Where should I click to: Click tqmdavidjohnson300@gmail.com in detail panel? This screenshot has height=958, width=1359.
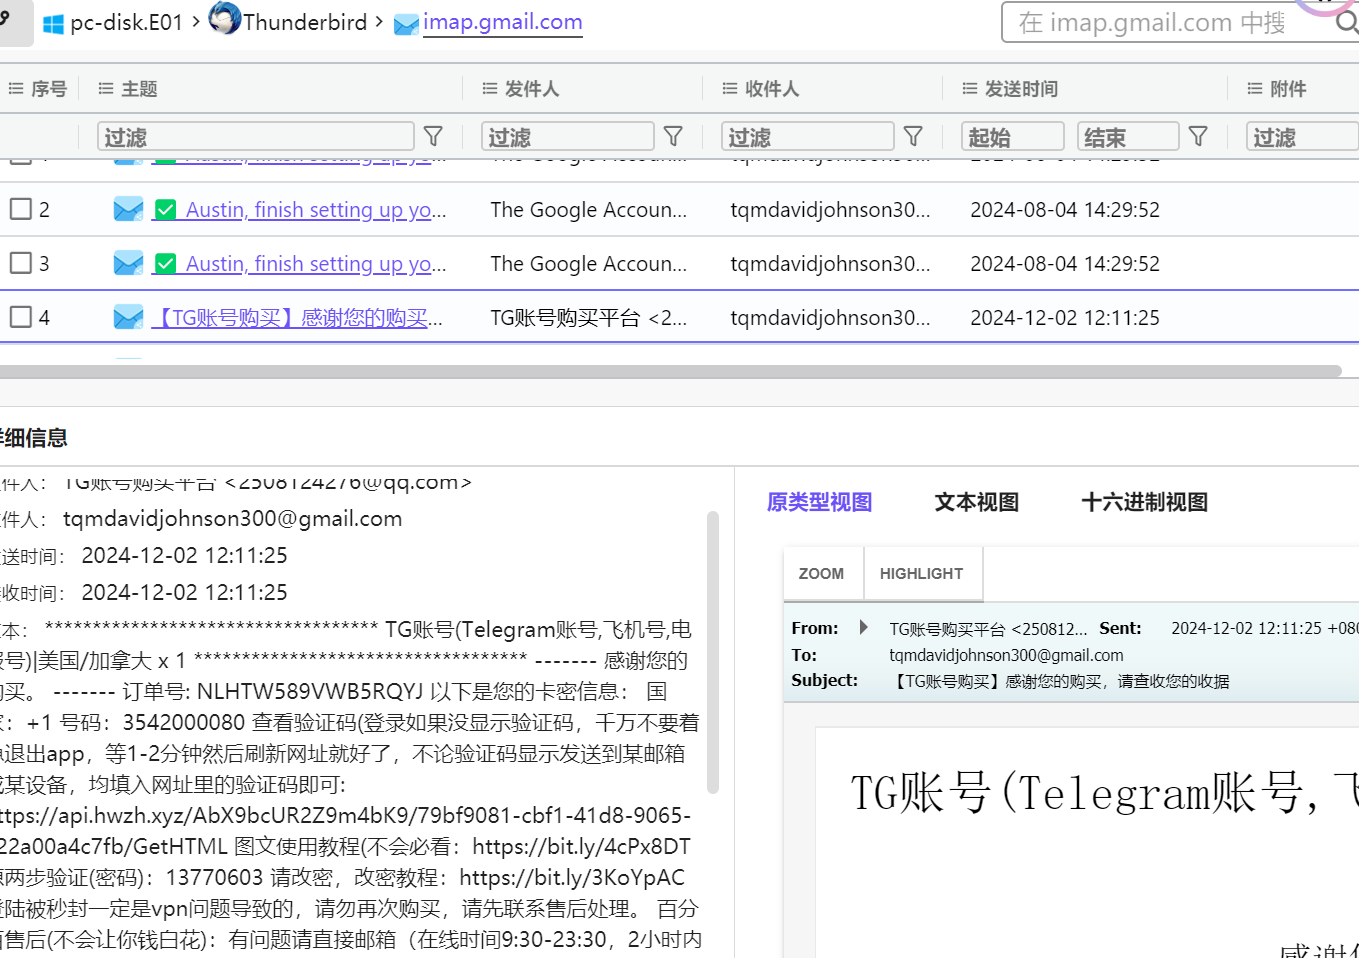[x=232, y=519]
